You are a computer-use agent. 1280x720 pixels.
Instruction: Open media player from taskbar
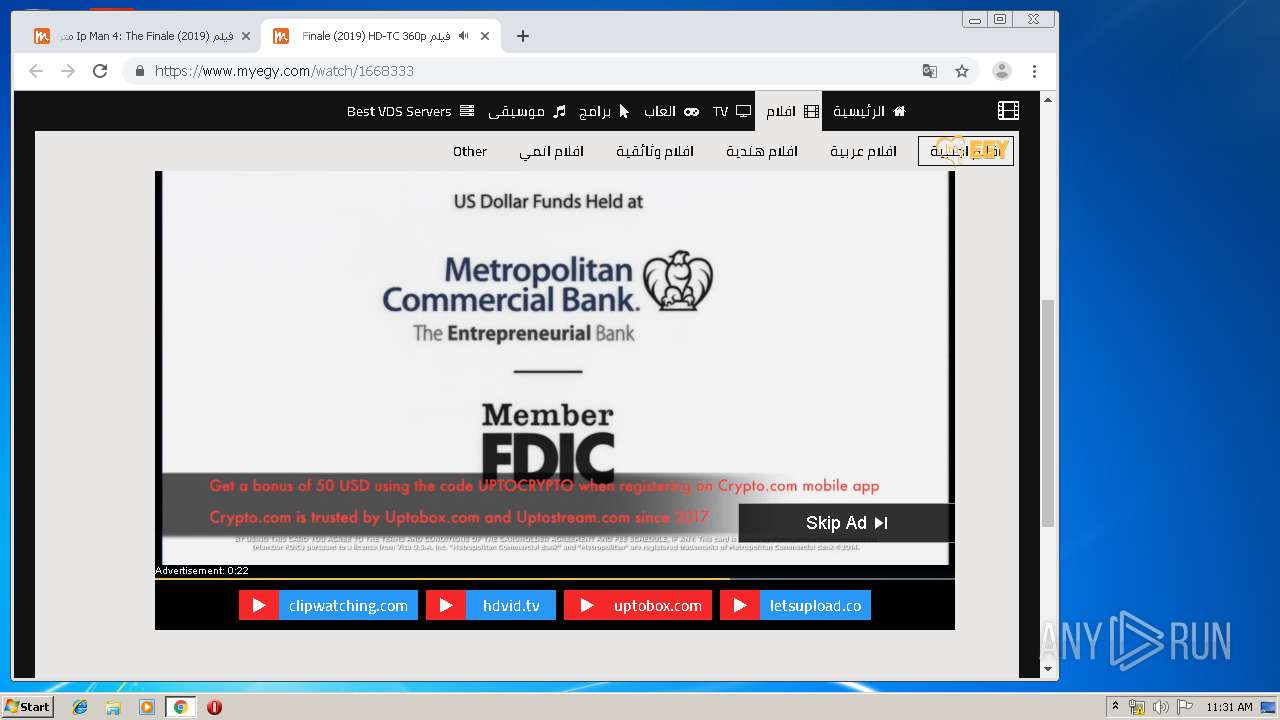[147, 707]
